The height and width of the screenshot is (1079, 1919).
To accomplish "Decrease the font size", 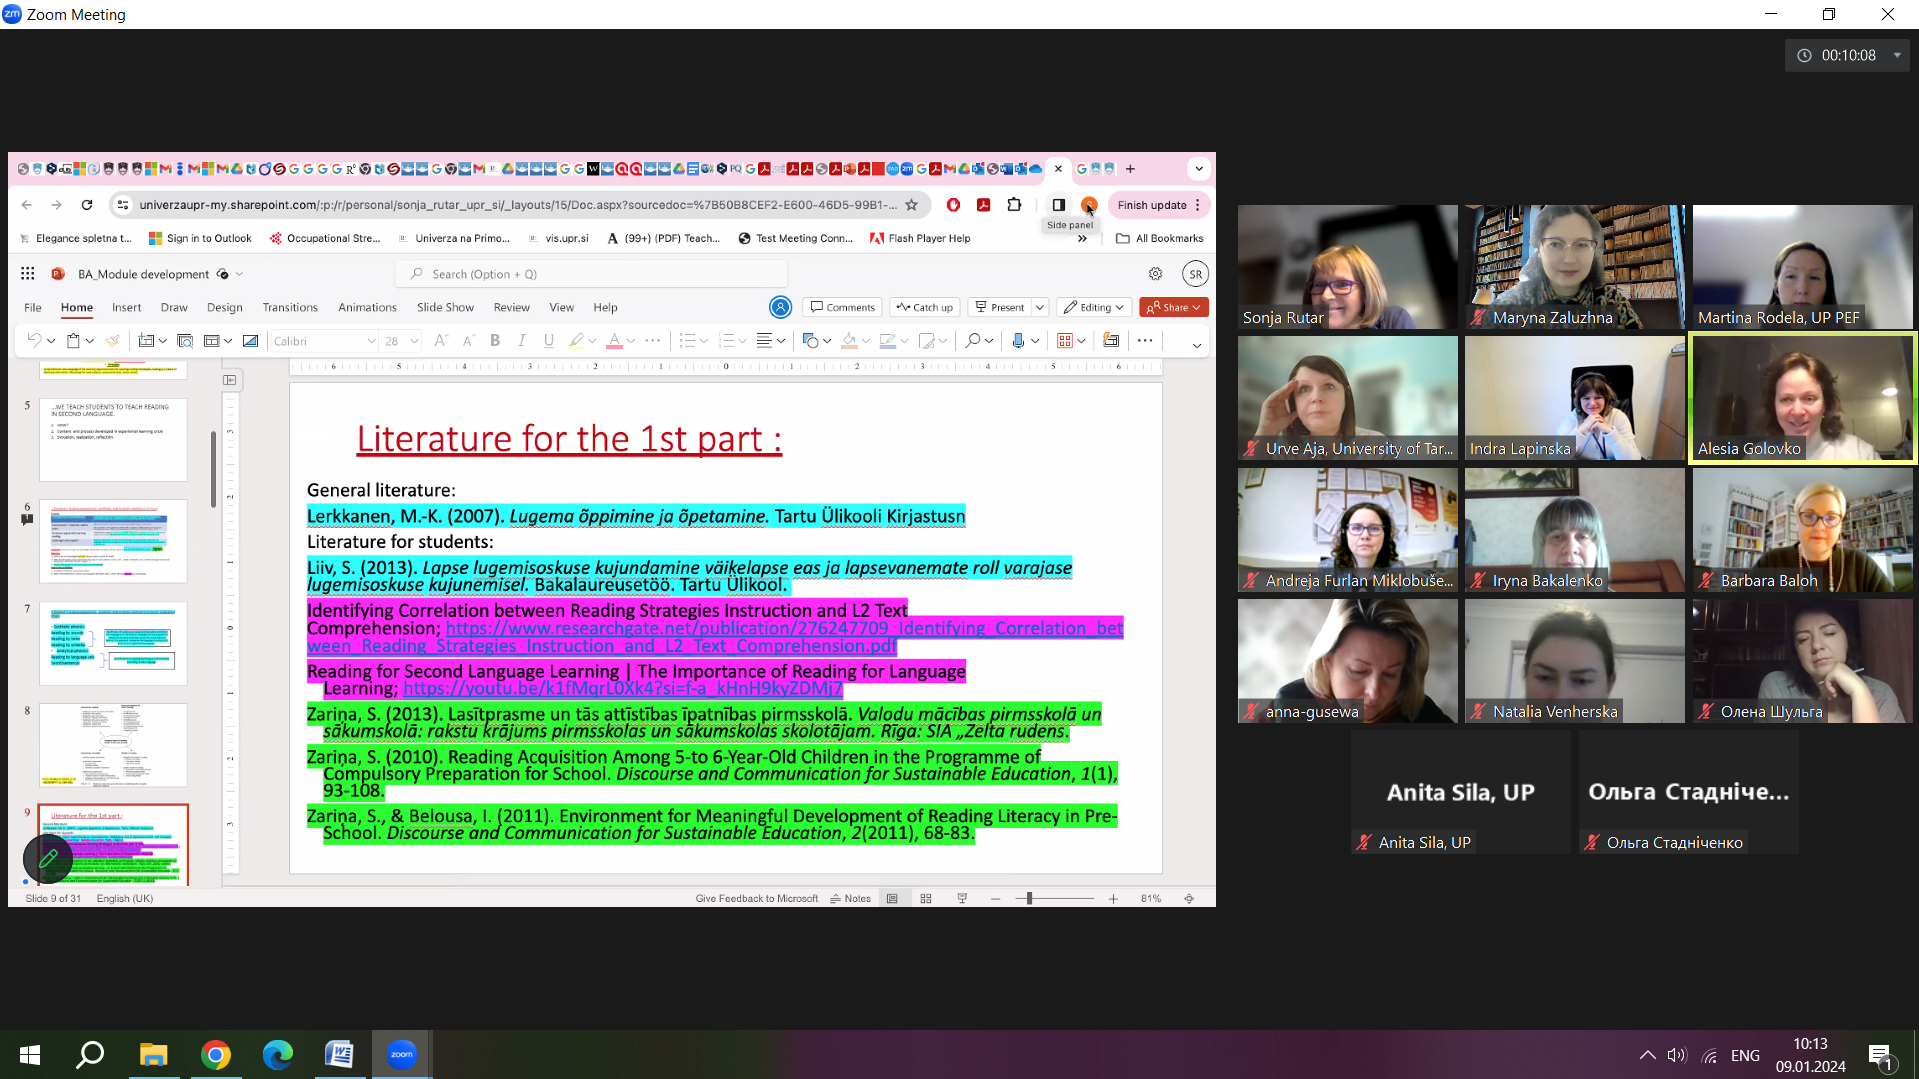I will click(468, 341).
